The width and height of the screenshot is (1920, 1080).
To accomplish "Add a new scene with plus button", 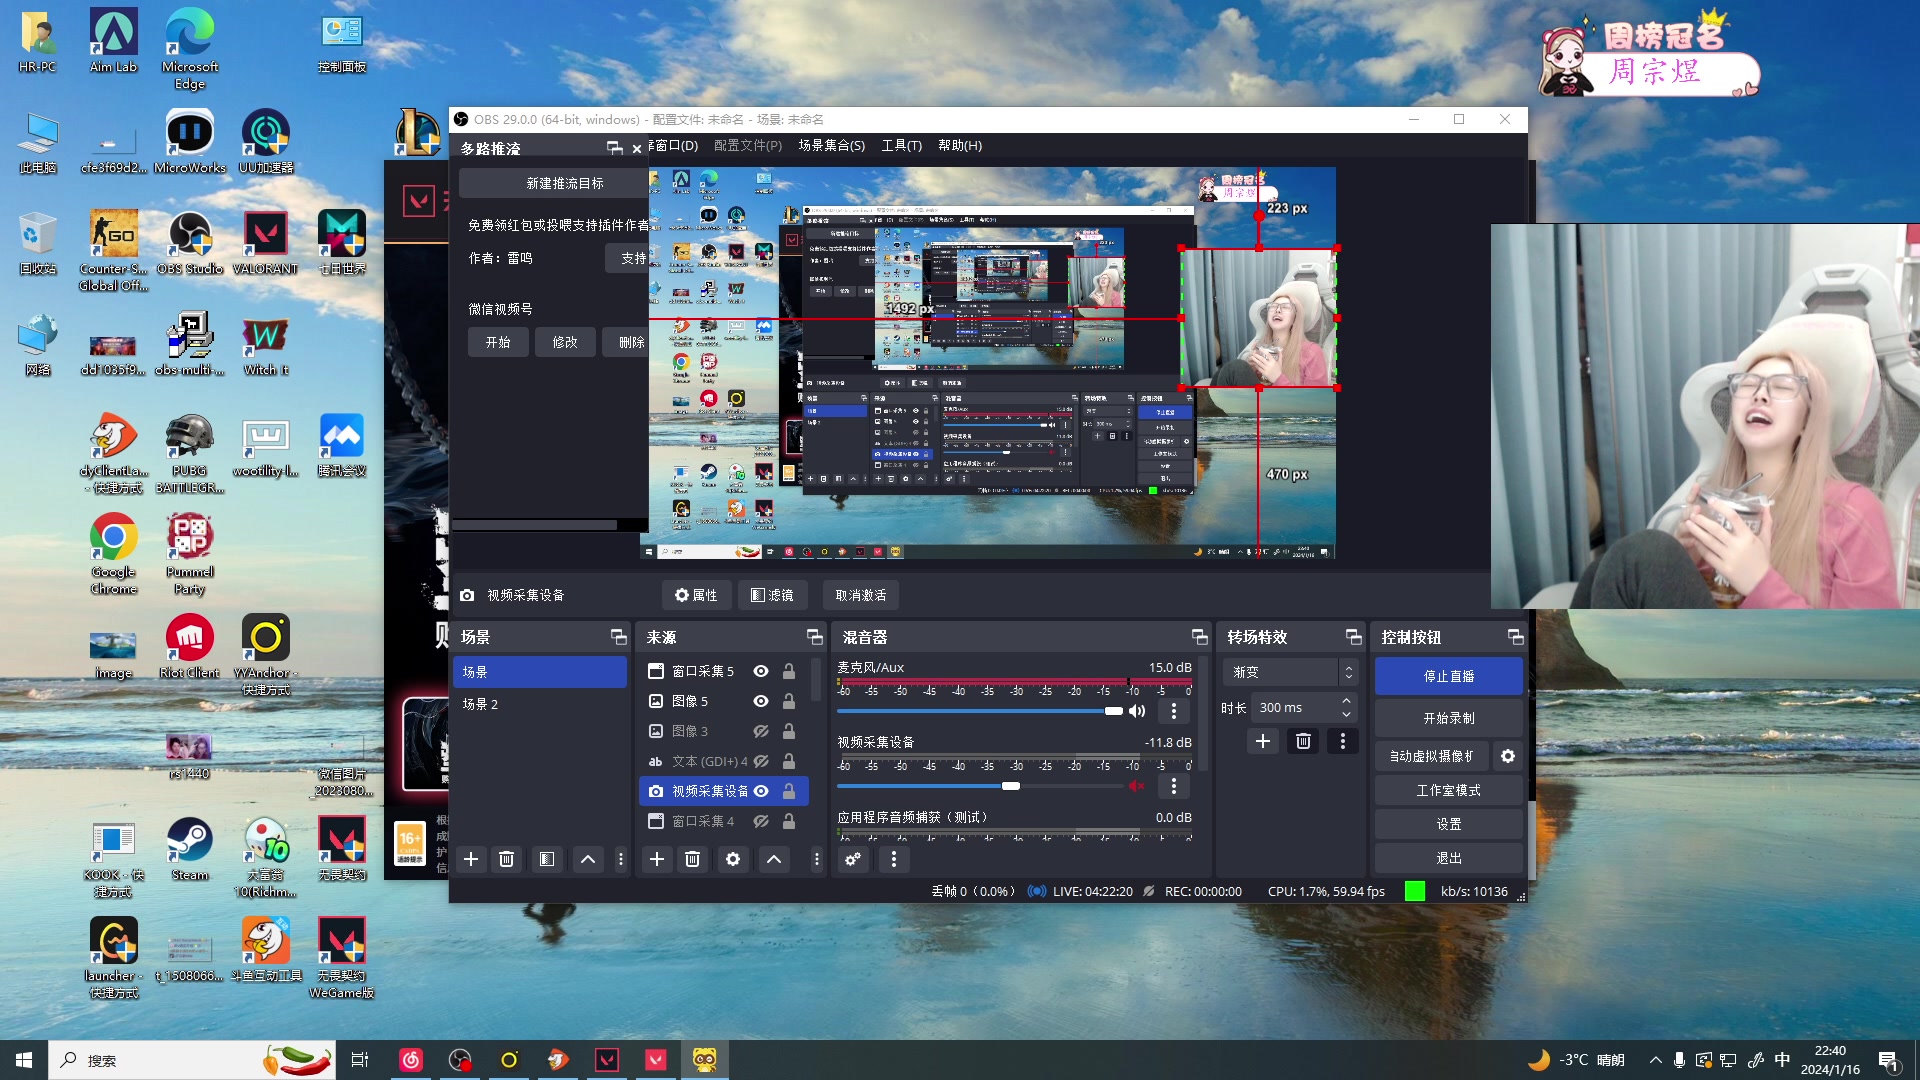I will click(471, 859).
